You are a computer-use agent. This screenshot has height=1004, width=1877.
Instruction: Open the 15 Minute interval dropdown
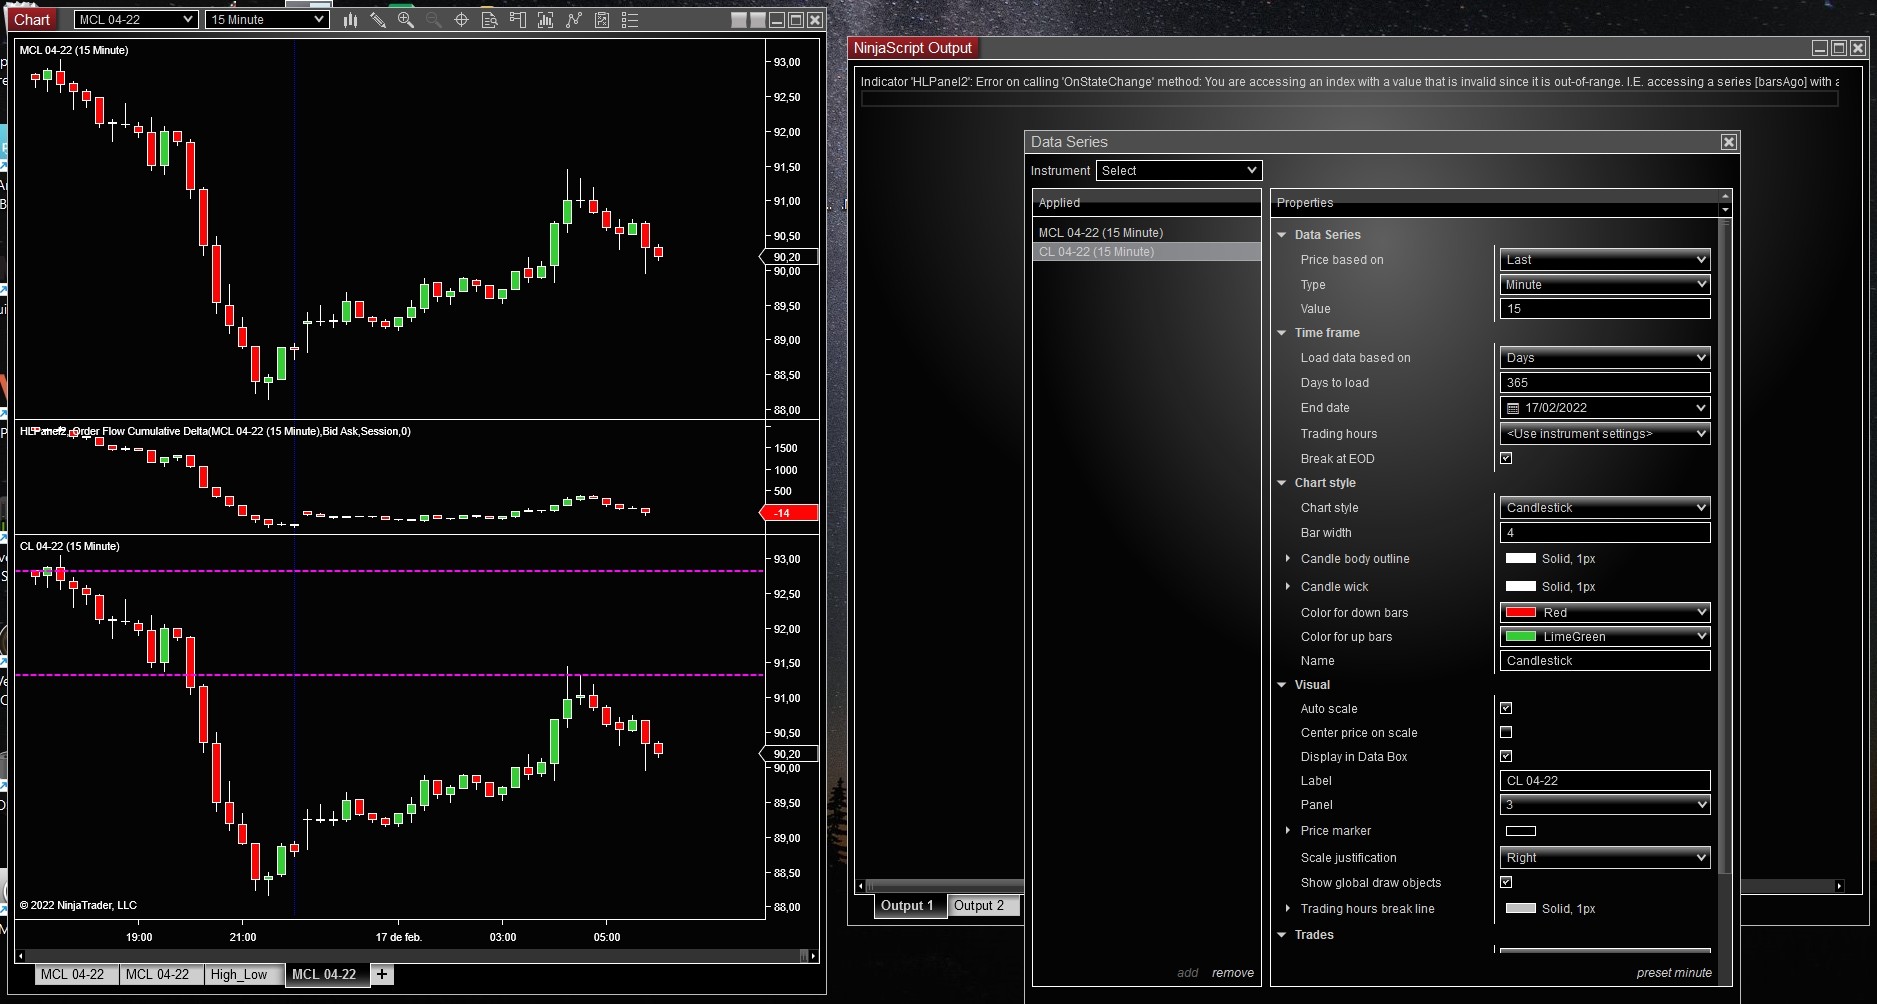pos(267,20)
